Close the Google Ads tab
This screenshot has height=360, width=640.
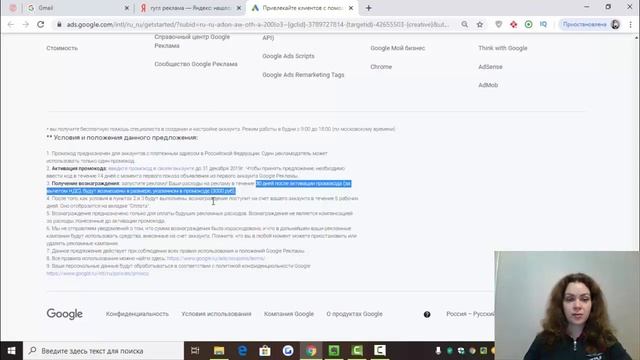point(351,8)
